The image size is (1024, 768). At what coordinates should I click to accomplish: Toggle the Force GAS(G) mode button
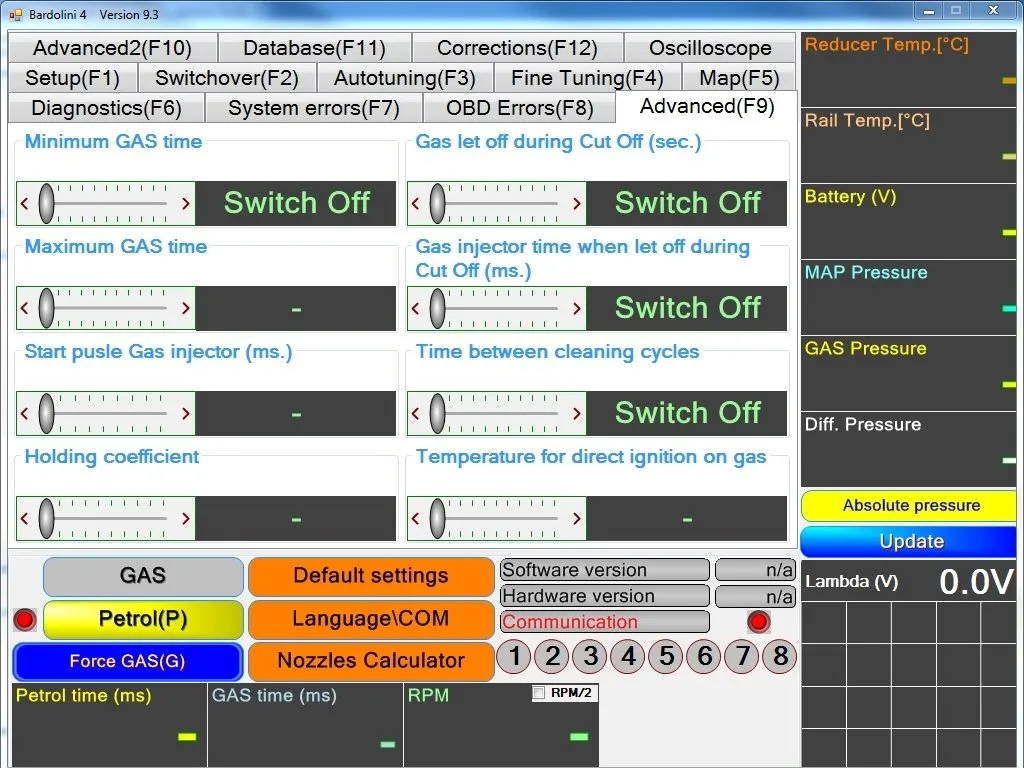(127, 662)
